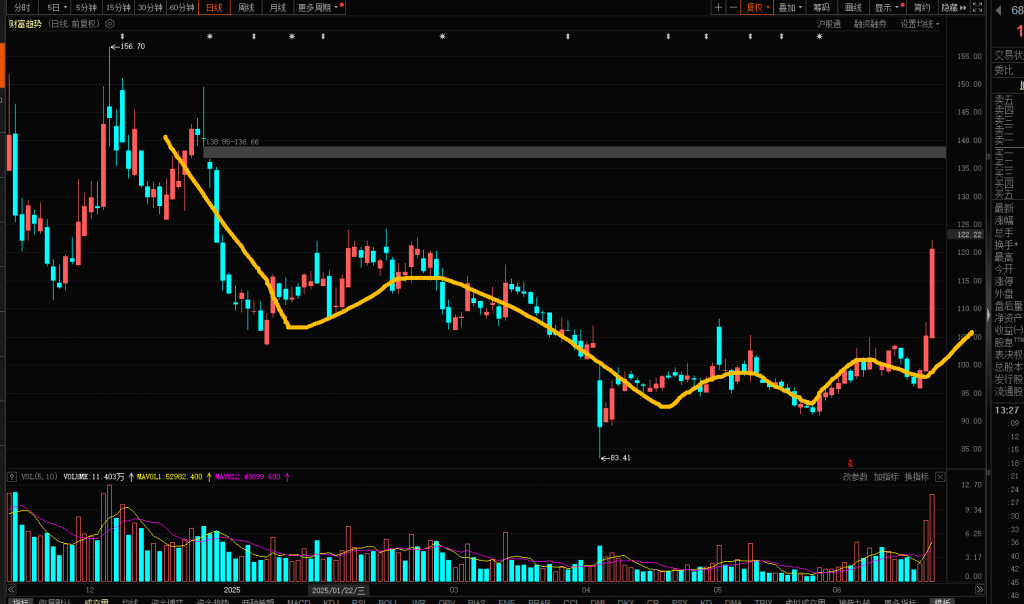Jump to latest data with right double-arrow
This screenshot has width=1024, height=604.
point(980,590)
